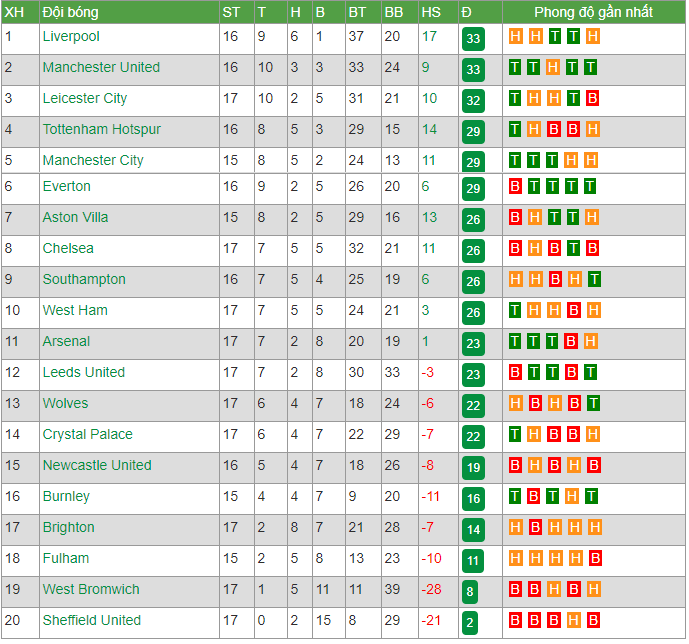This screenshot has width=689, height=644.
Task: Open the Manchester United team link
Action: point(101,67)
